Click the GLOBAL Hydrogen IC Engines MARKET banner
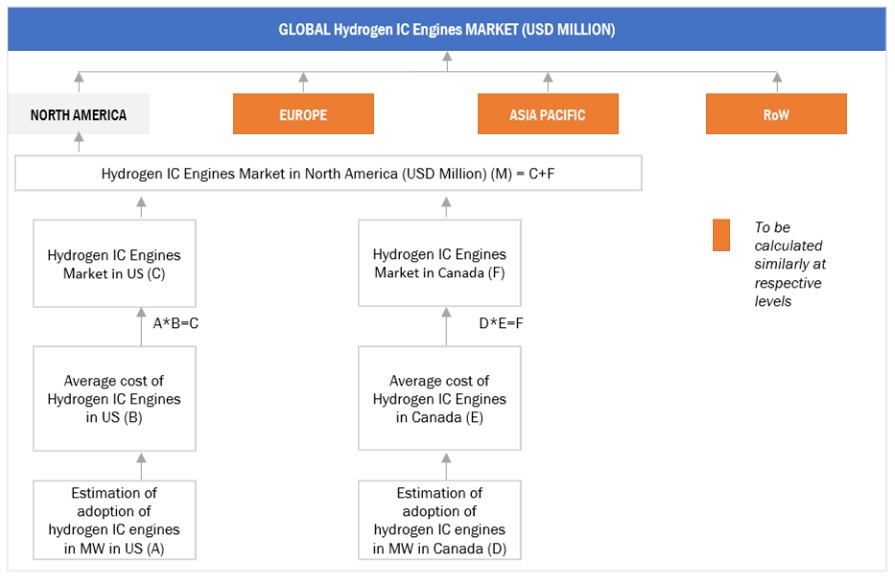 coord(446,29)
